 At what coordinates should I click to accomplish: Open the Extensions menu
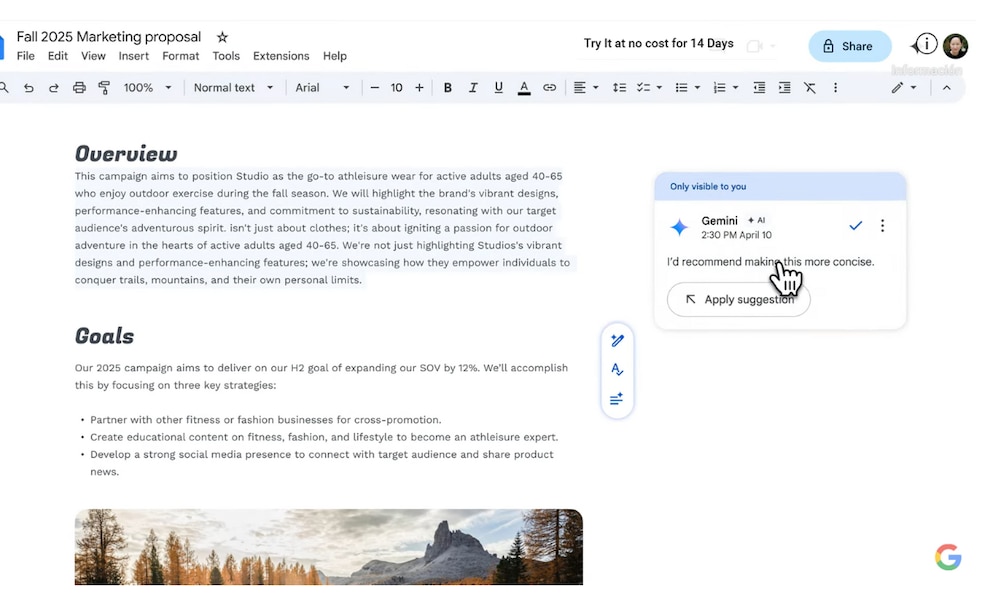pos(281,56)
